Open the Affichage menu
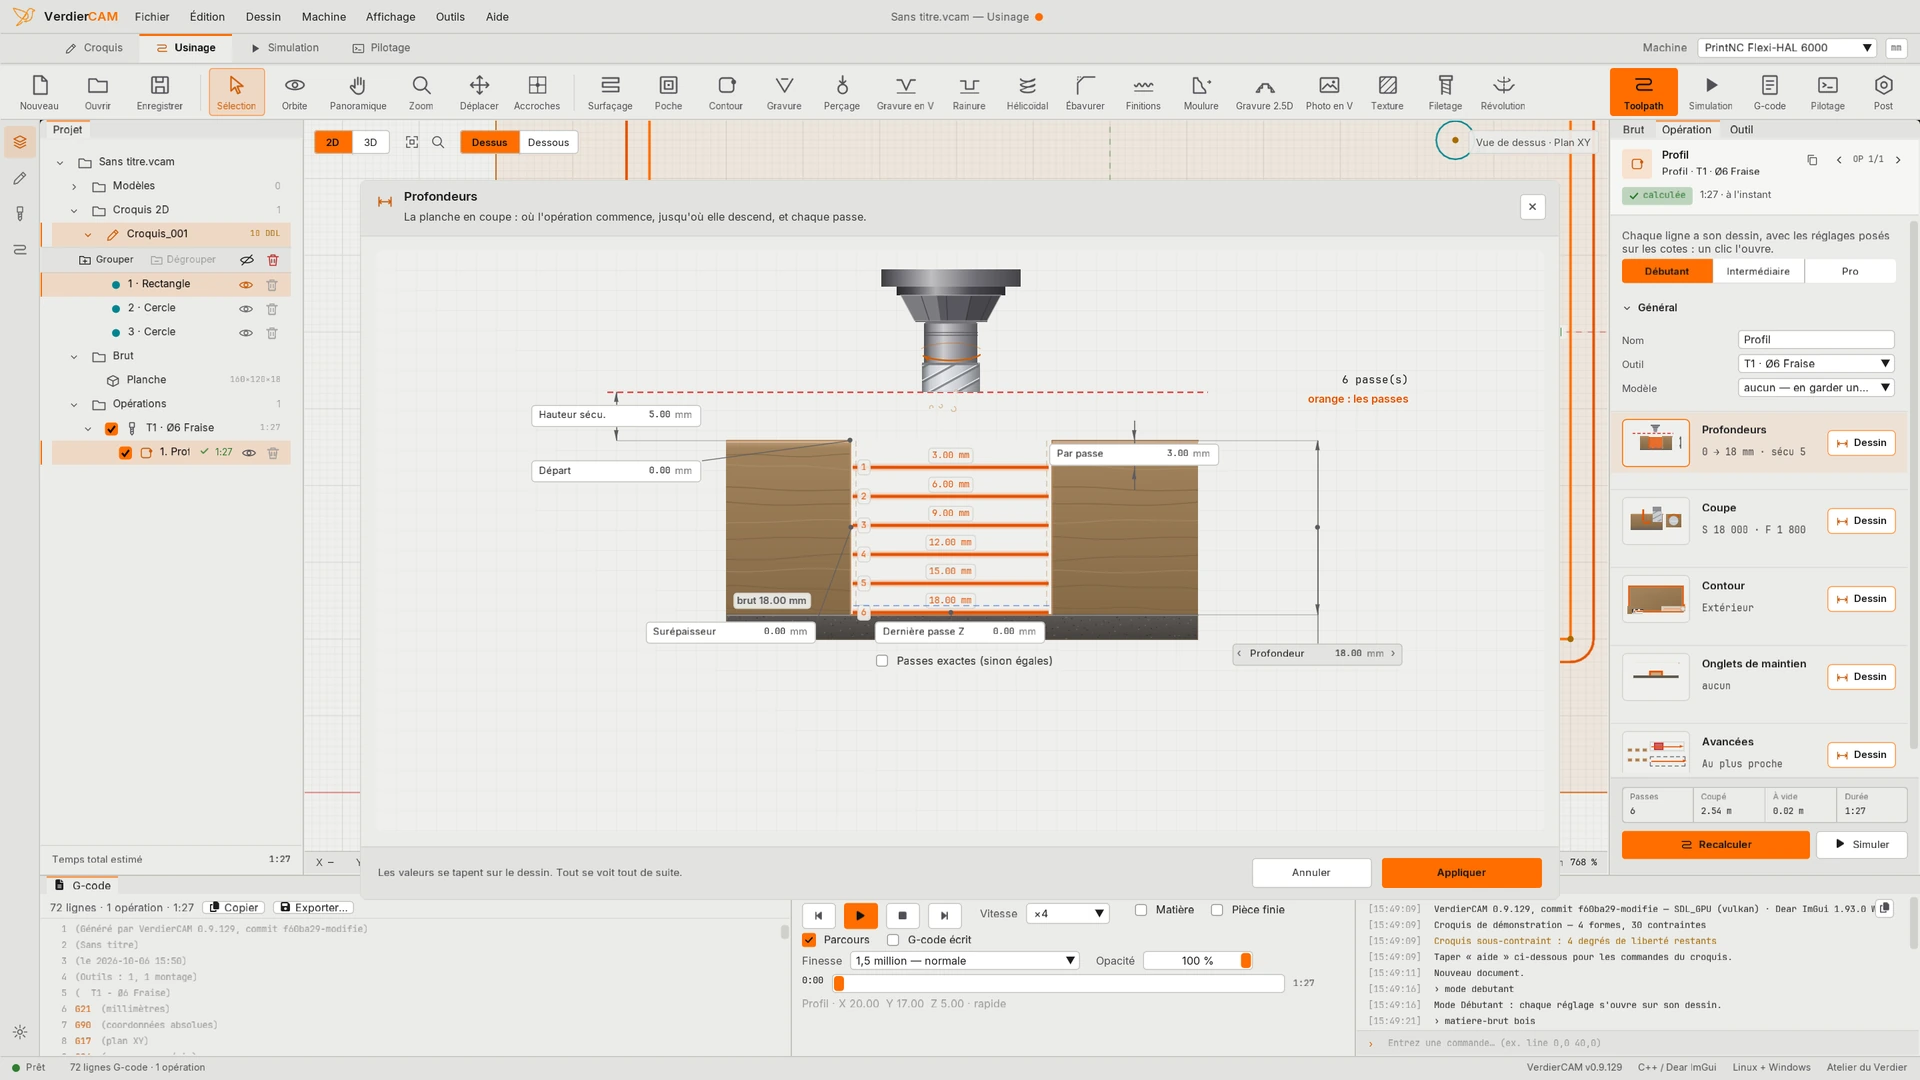Image resolution: width=1920 pixels, height=1080 pixels. pyautogui.click(x=390, y=17)
